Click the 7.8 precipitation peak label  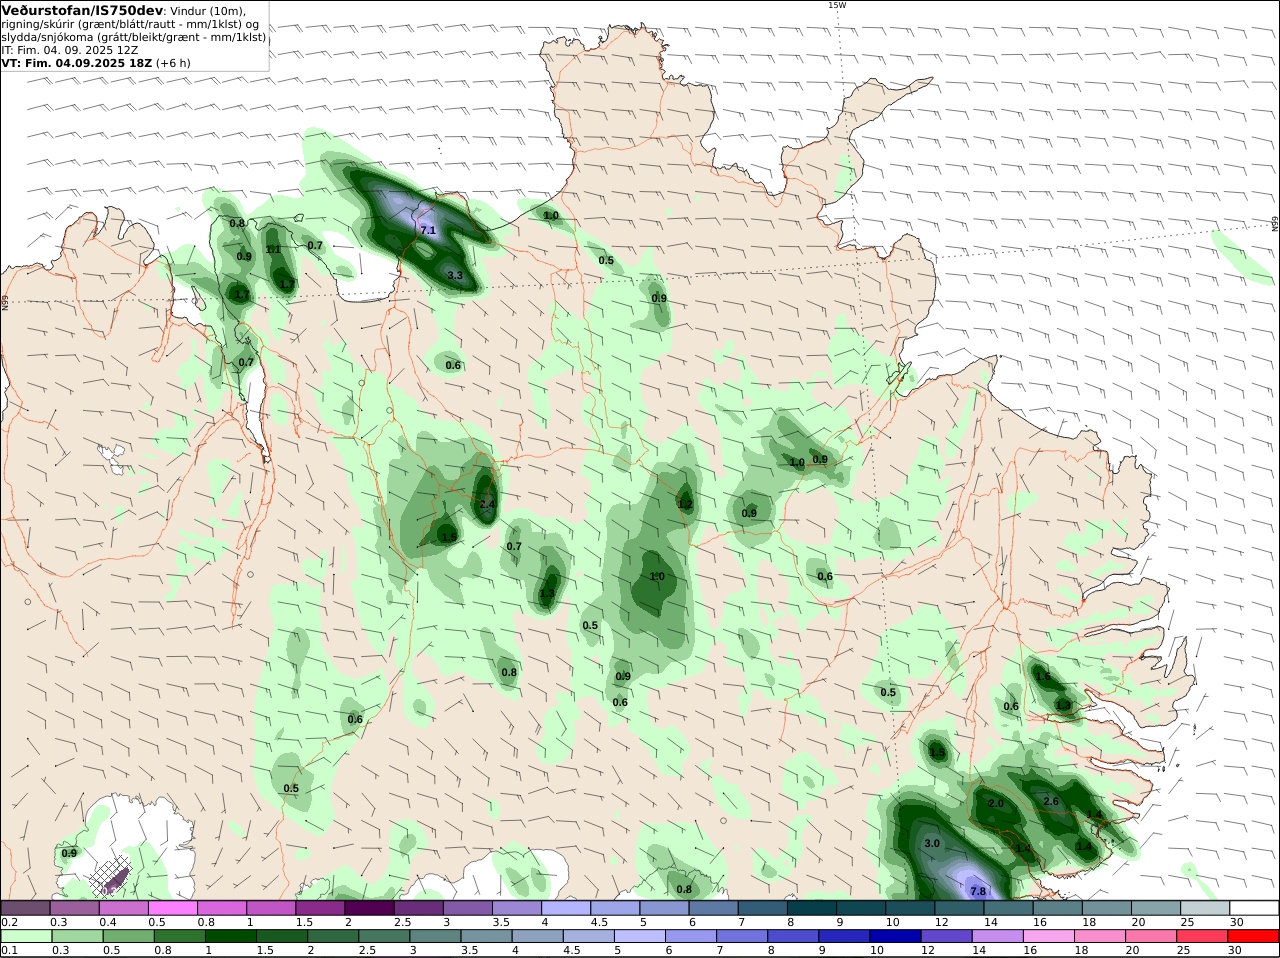(978, 891)
